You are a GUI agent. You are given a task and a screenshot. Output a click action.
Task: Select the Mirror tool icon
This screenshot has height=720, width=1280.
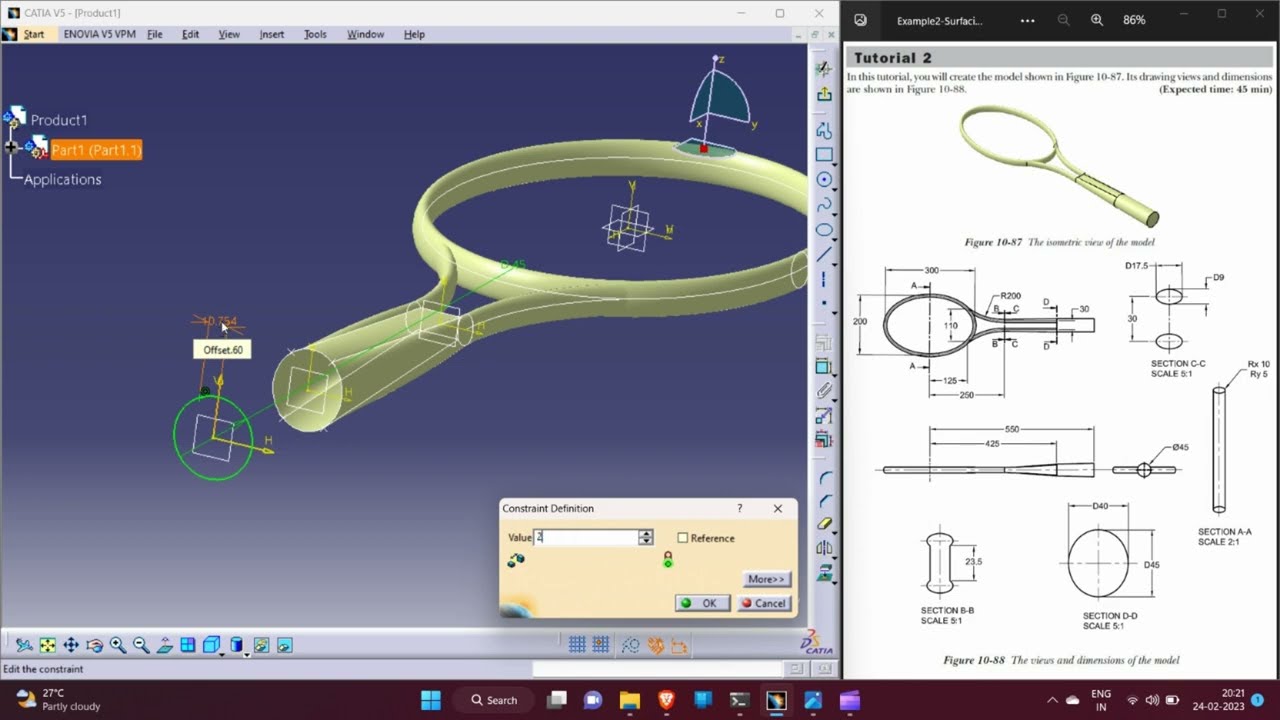point(824,548)
